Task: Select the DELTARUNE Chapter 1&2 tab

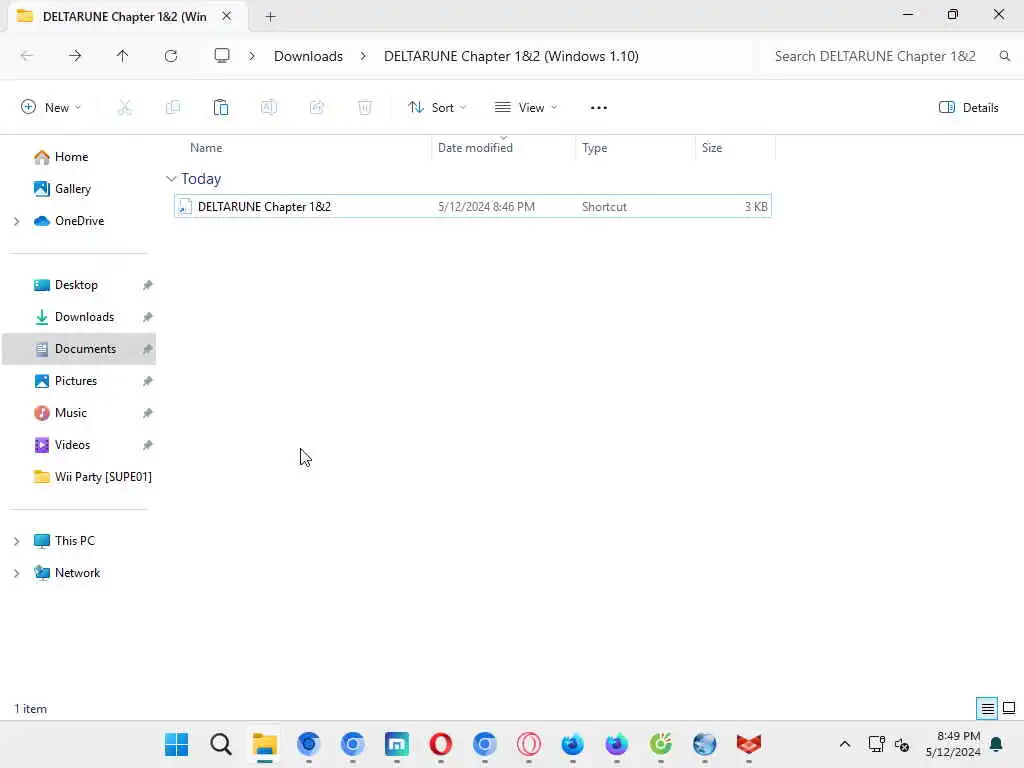Action: [x=124, y=17]
